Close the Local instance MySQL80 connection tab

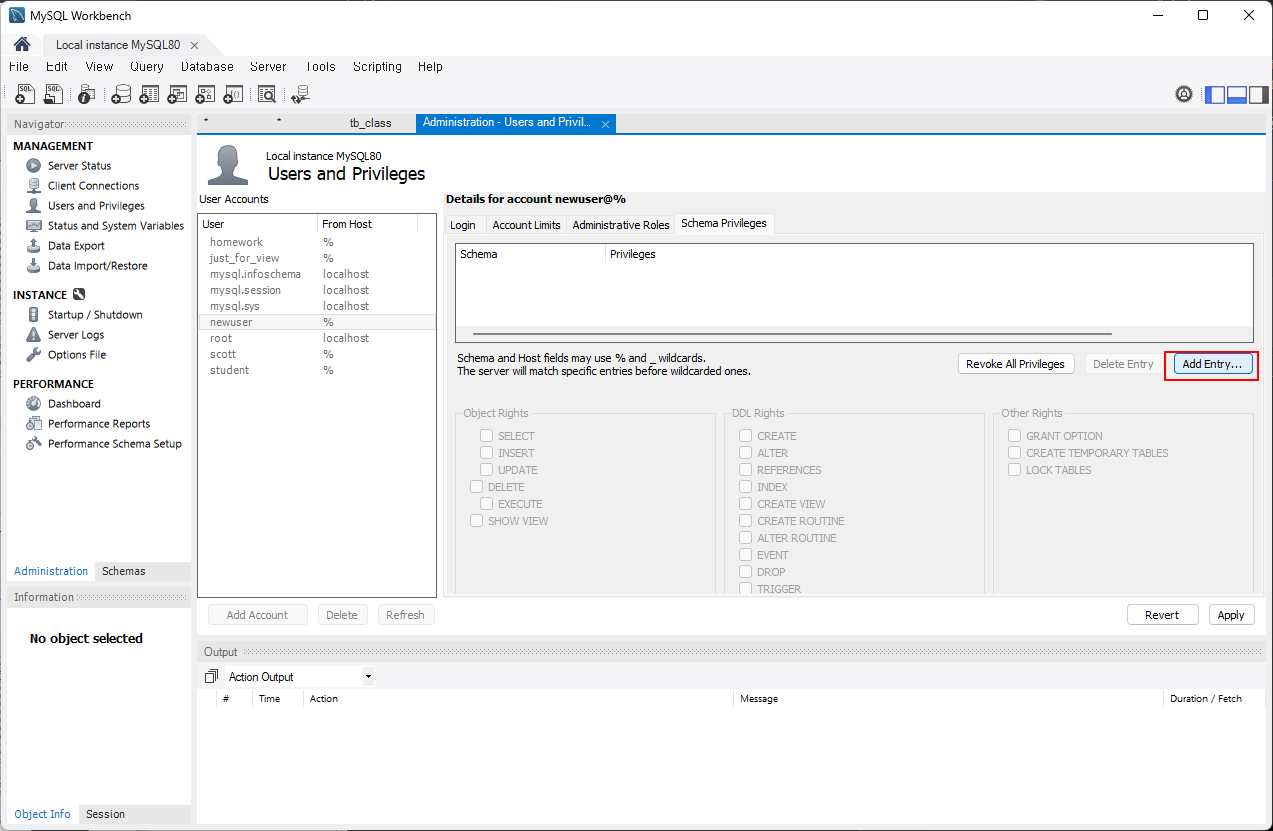(x=194, y=46)
